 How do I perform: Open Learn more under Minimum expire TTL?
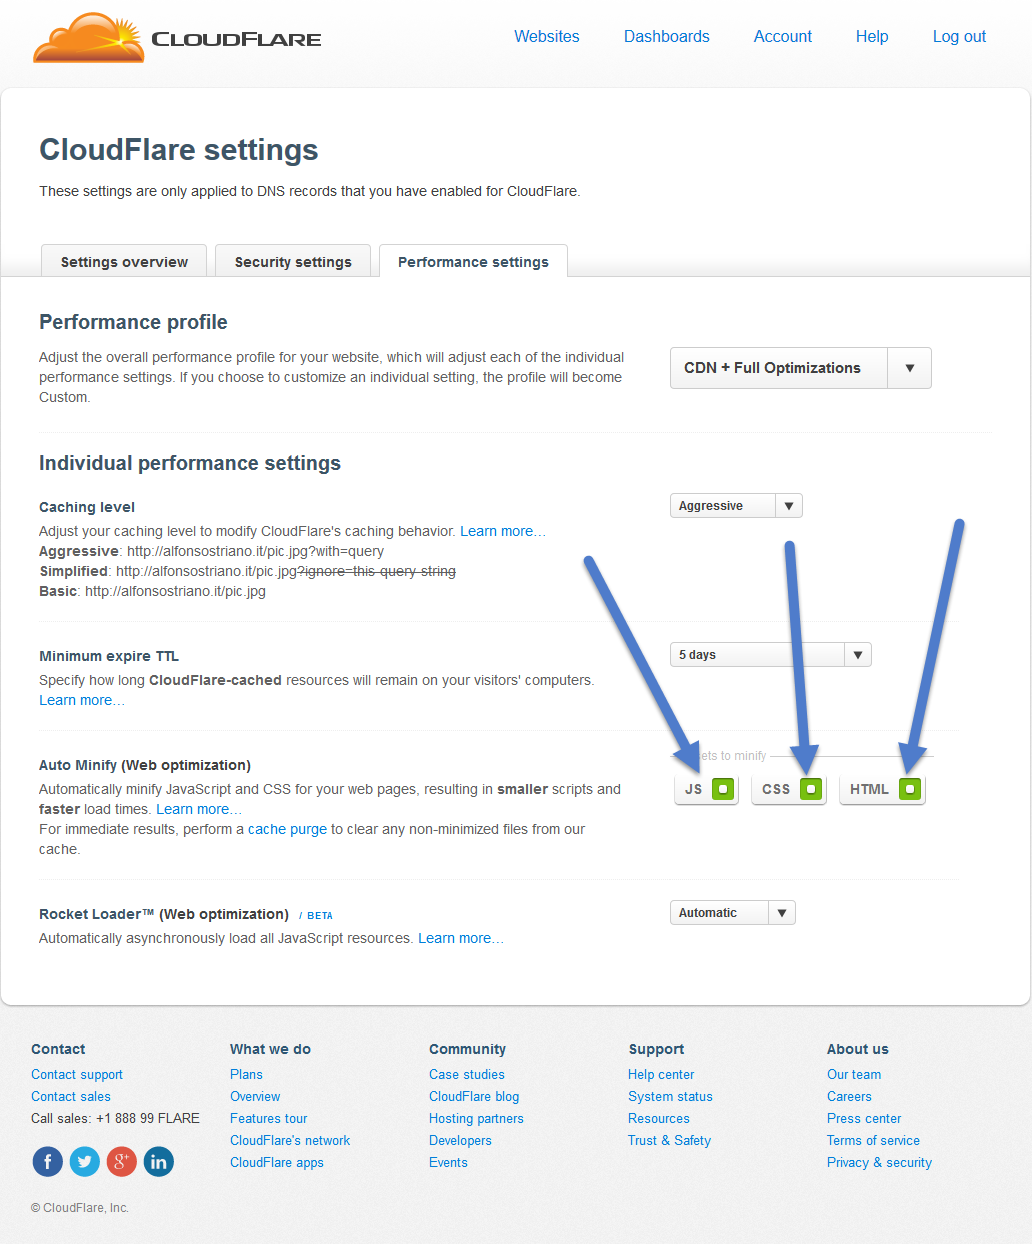click(x=82, y=700)
